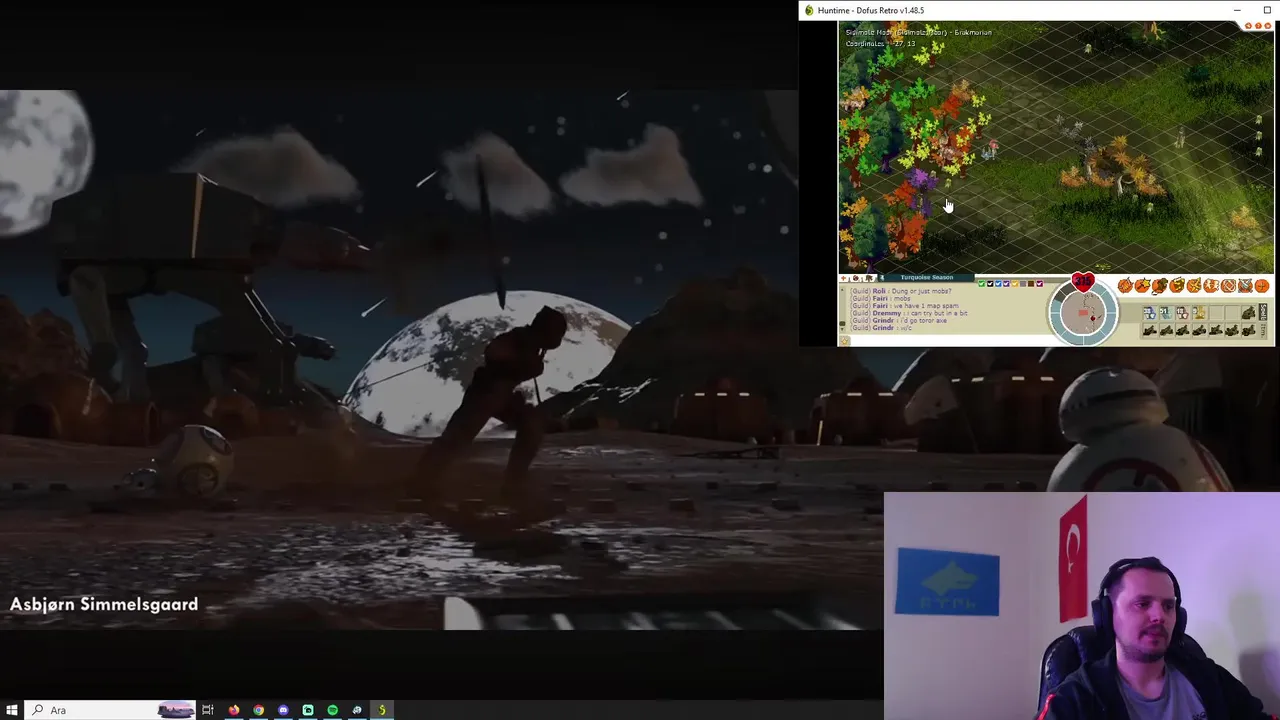Open Spotify from the taskbar
The width and height of the screenshot is (1280, 720).
(x=333, y=710)
